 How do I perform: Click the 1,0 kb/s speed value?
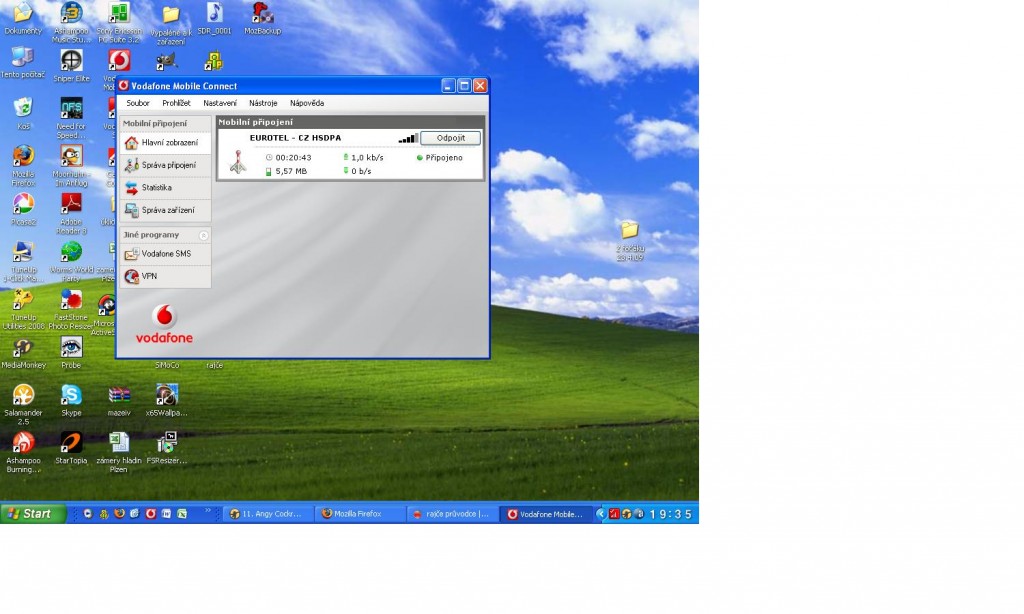coord(367,157)
